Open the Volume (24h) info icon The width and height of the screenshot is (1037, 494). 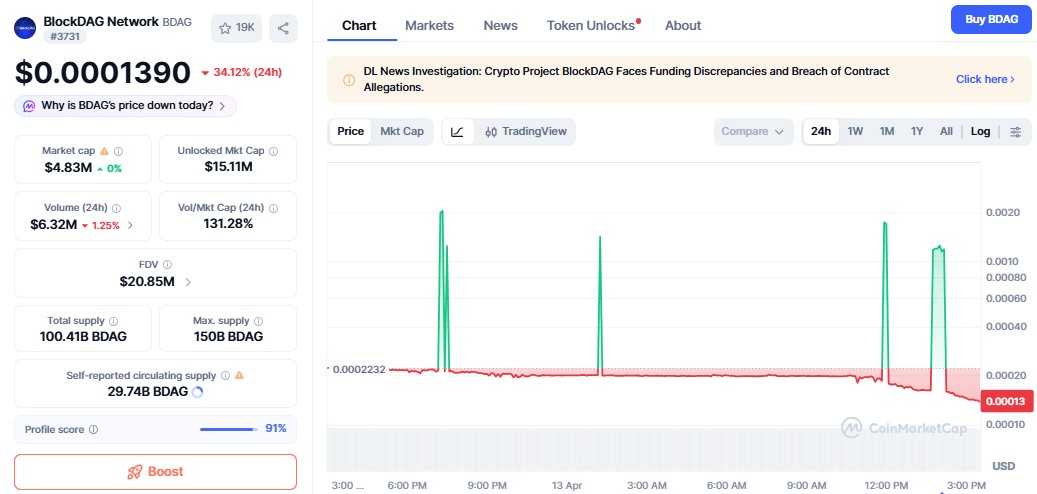[x=116, y=208]
